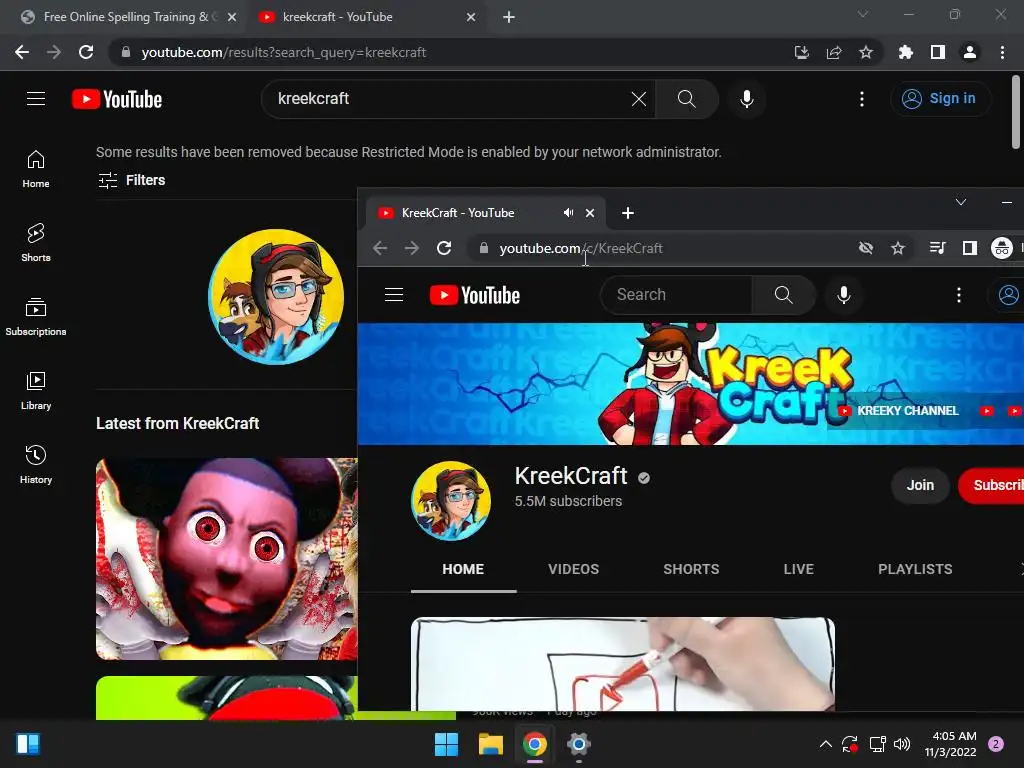Open File Explorer from the taskbar
This screenshot has width=1024, height=768.
[x=490, y=744]
